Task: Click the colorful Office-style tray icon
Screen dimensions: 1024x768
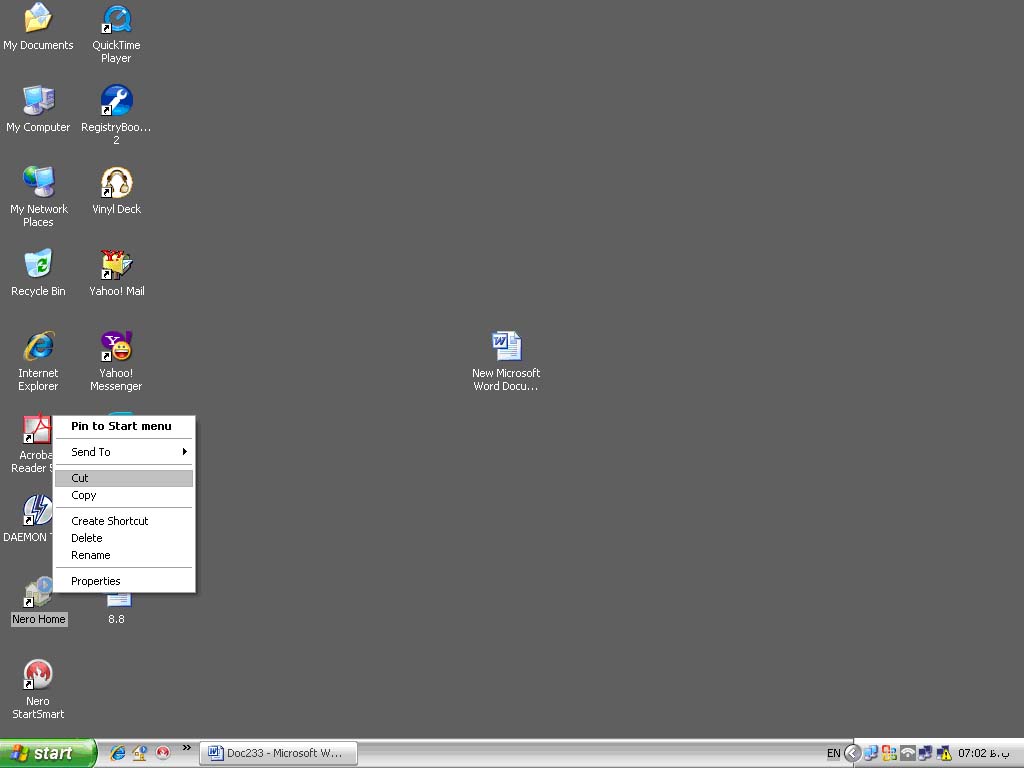Action: [x=889, y=753]
